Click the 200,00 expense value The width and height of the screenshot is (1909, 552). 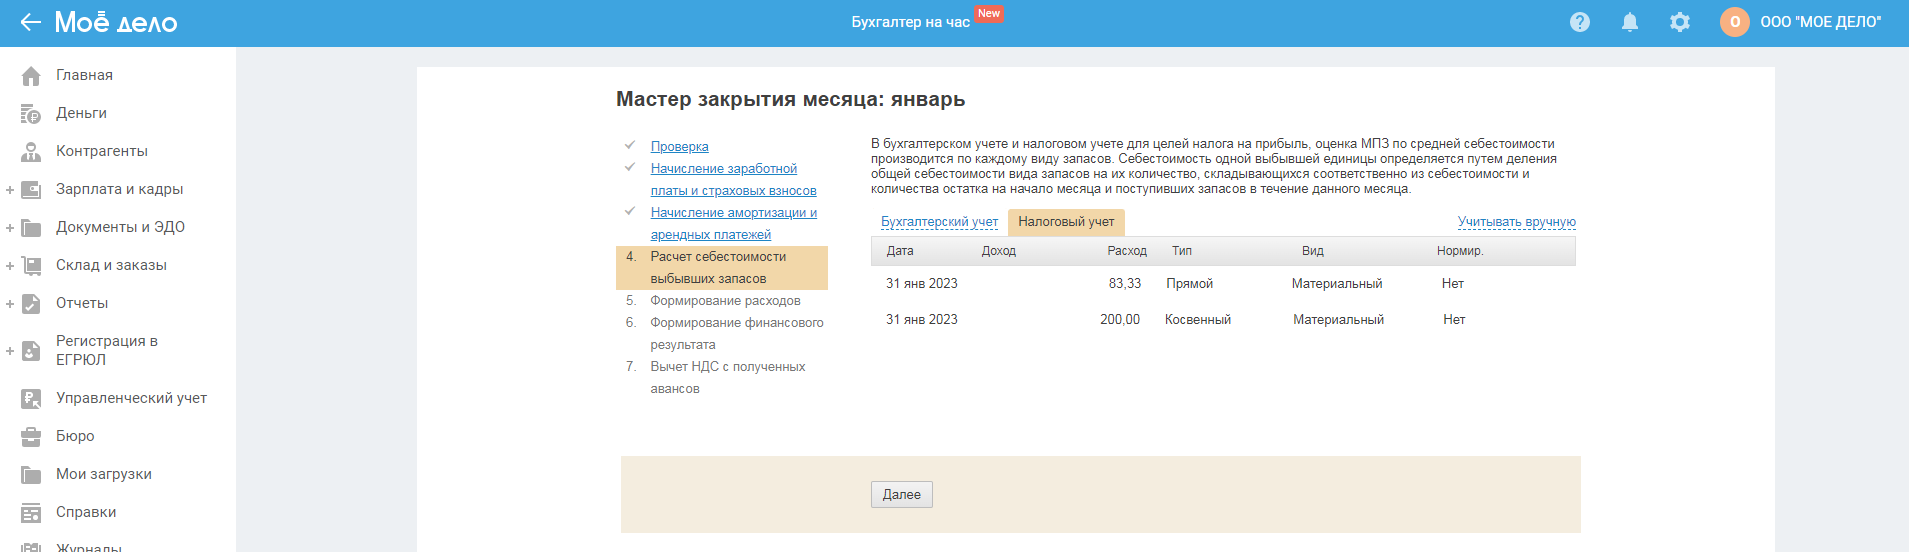click(x=1120, y=320)
